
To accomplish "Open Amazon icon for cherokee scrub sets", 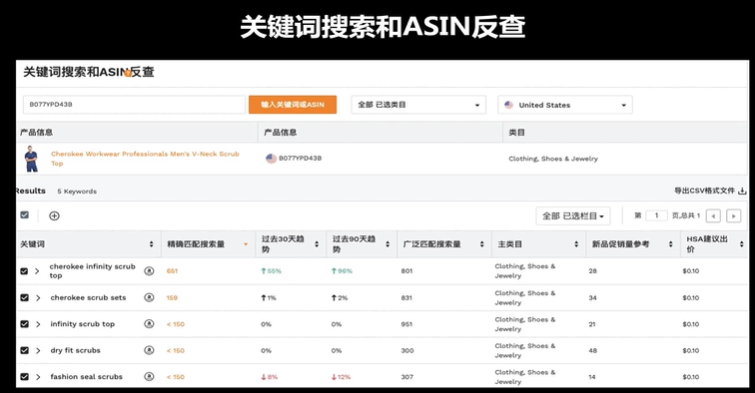I will click(149, 298).
